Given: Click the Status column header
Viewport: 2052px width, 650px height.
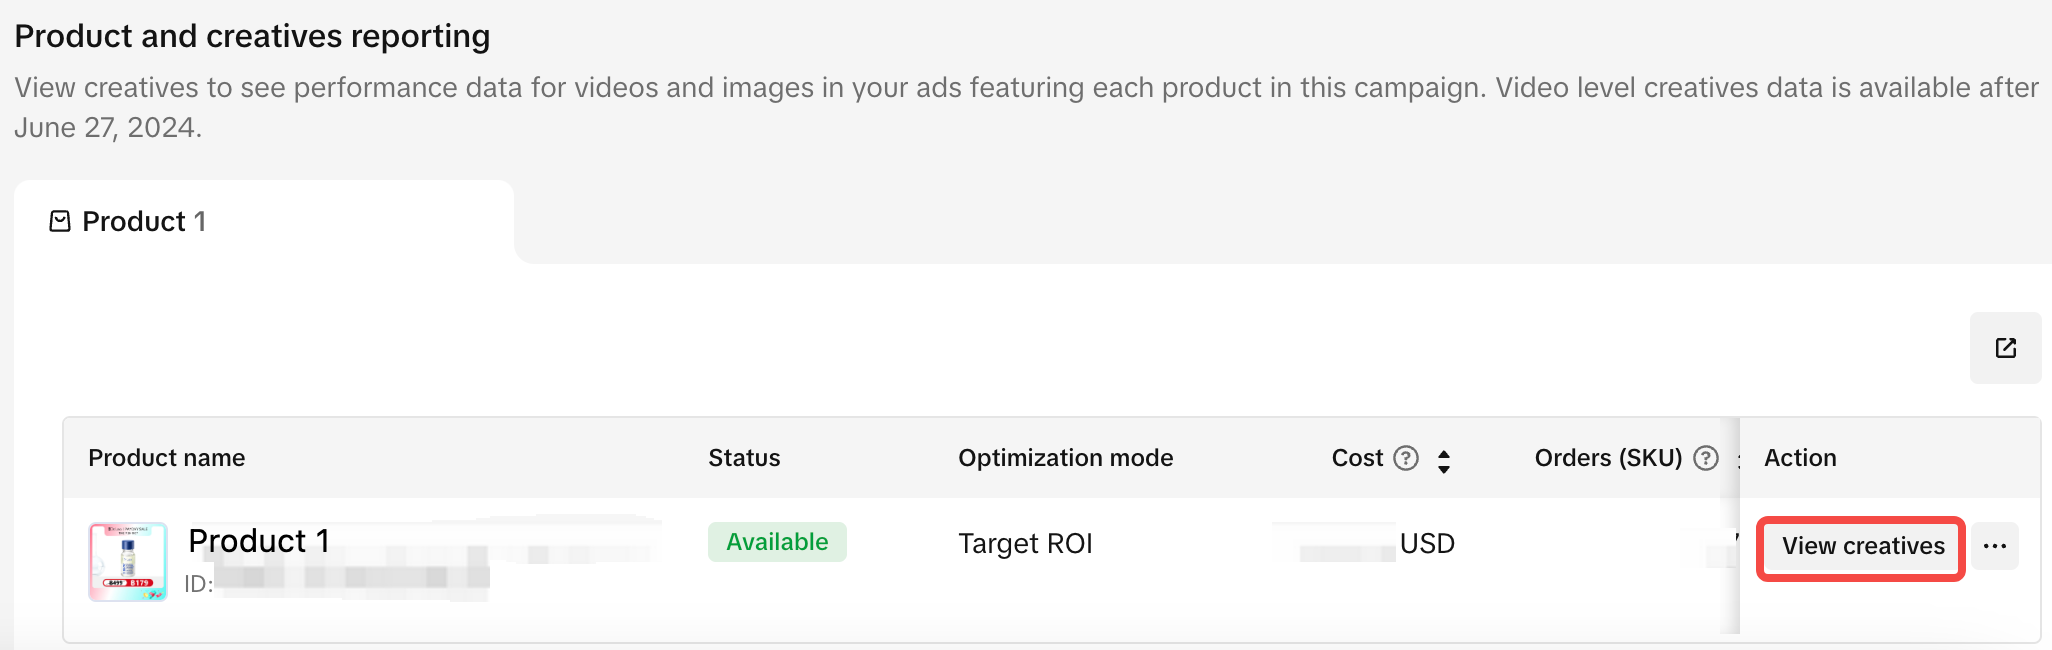Looking at the screenshot, I should (744, 458).
